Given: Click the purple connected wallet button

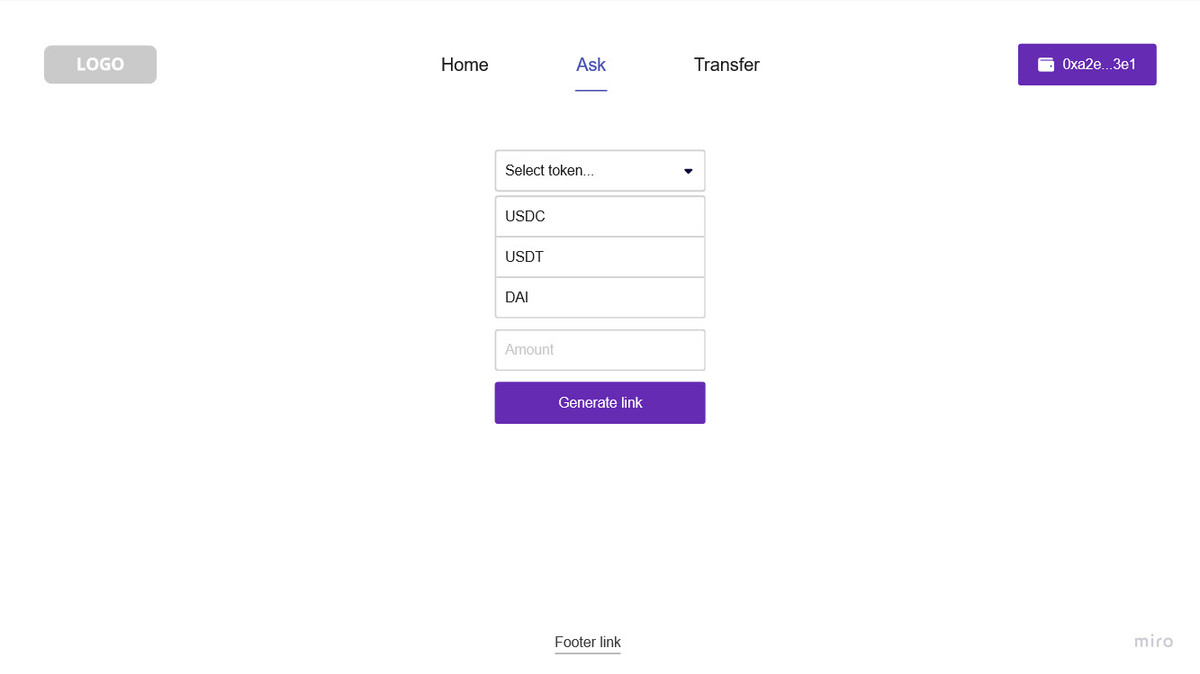Looking at the screenshot, I should click(x=1087, y=65).
